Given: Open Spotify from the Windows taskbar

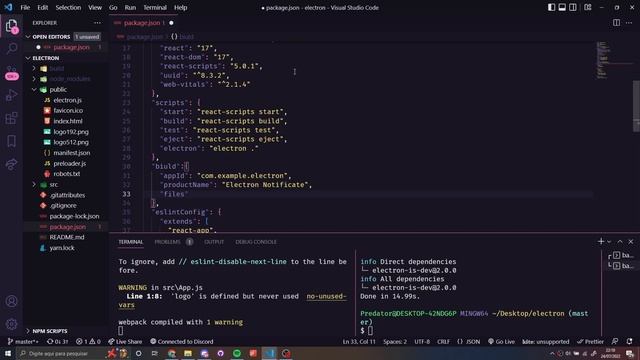Looking at the screenshot, I should tap(237, 353).
